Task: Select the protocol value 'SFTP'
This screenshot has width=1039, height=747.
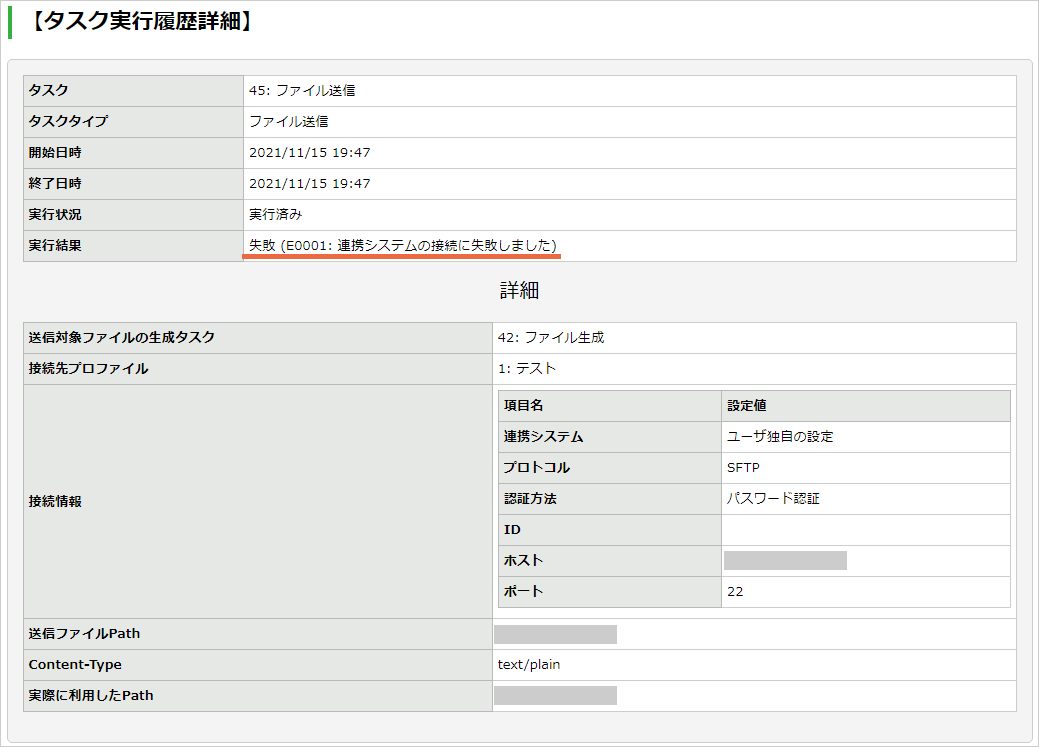Action: (743, 468)
